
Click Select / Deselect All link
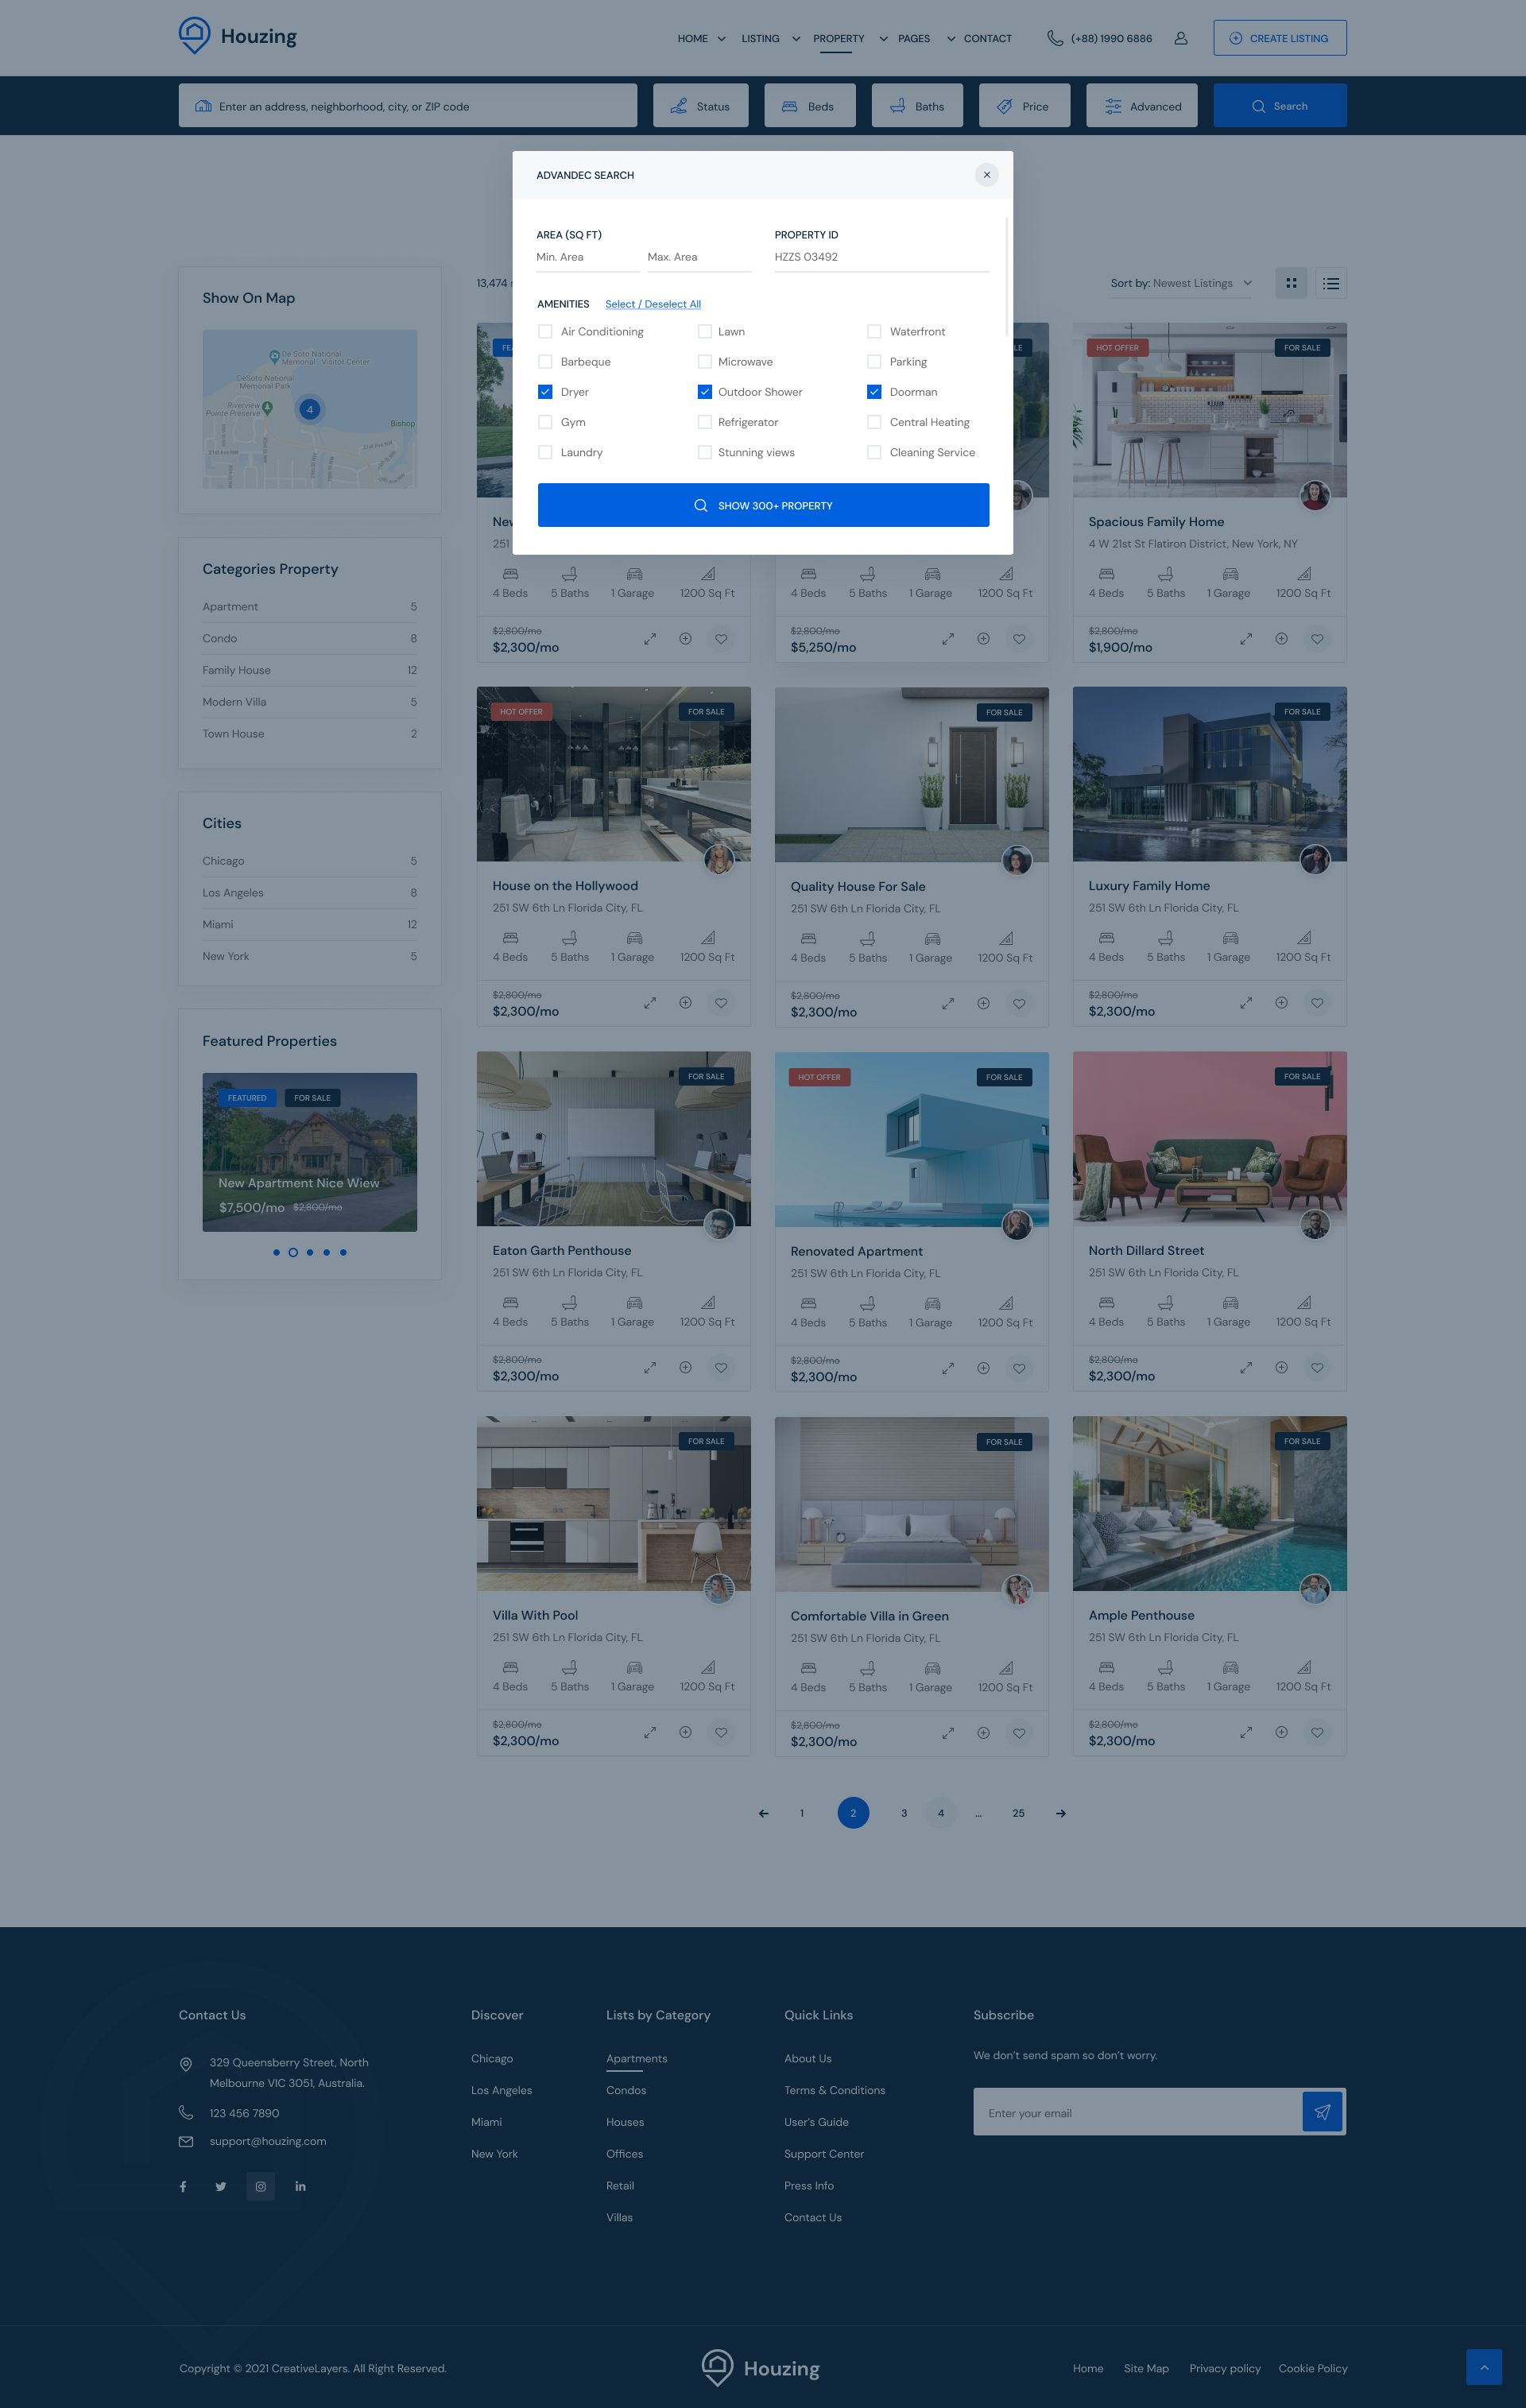tap(652, 304)
